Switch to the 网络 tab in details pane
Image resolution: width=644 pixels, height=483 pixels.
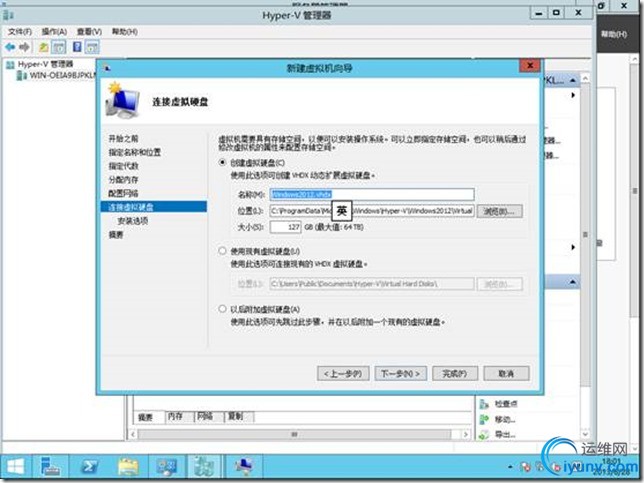205,416
